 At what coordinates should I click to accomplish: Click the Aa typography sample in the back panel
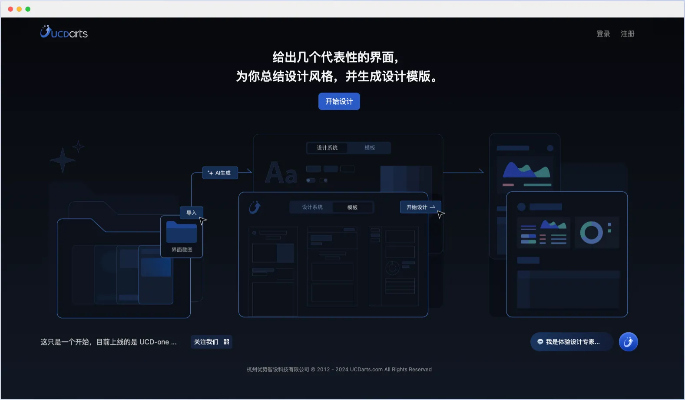point(281,174)
